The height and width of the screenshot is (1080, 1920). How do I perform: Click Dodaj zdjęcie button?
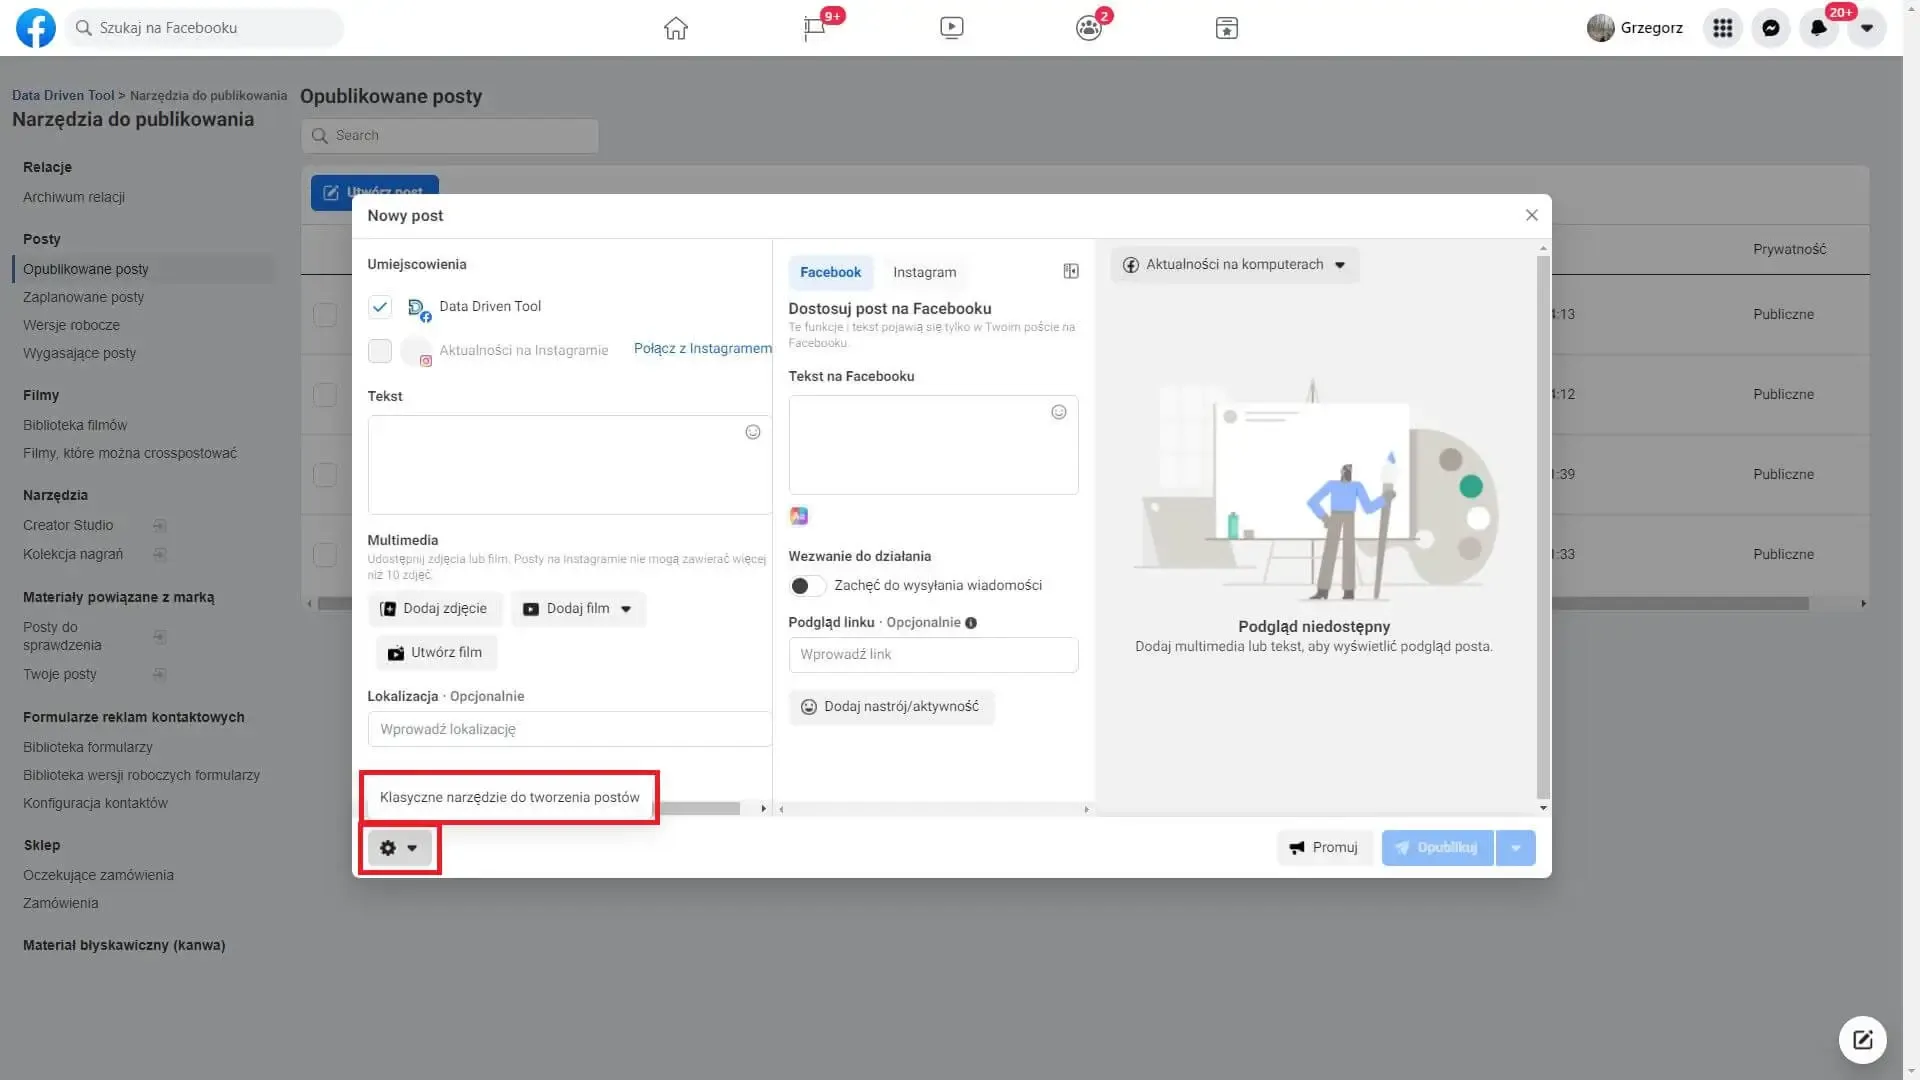click(x=433, y=609)
